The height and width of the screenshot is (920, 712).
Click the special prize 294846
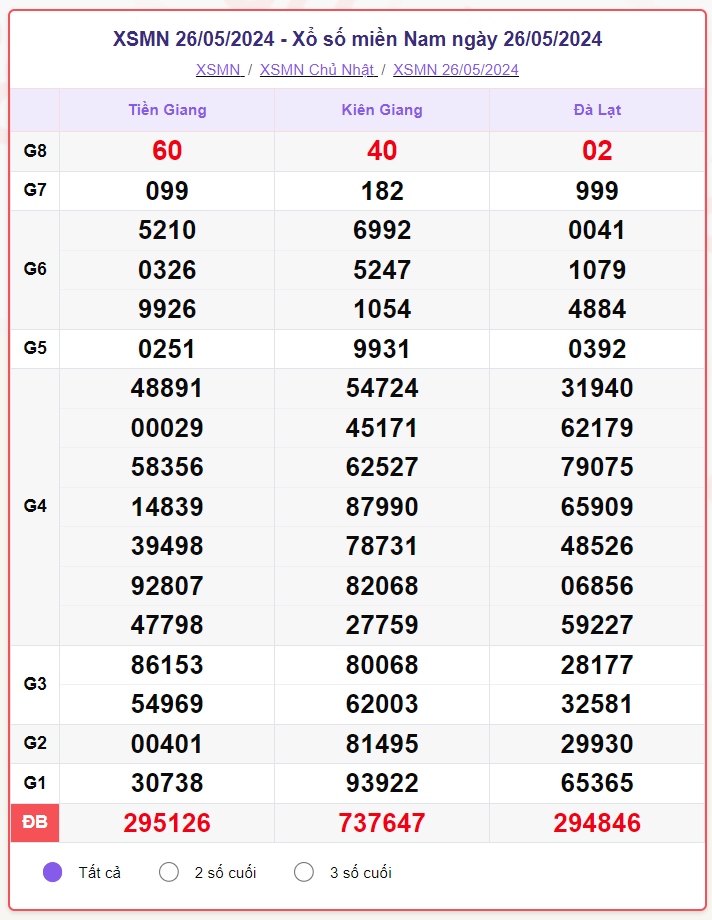[597, 823]
